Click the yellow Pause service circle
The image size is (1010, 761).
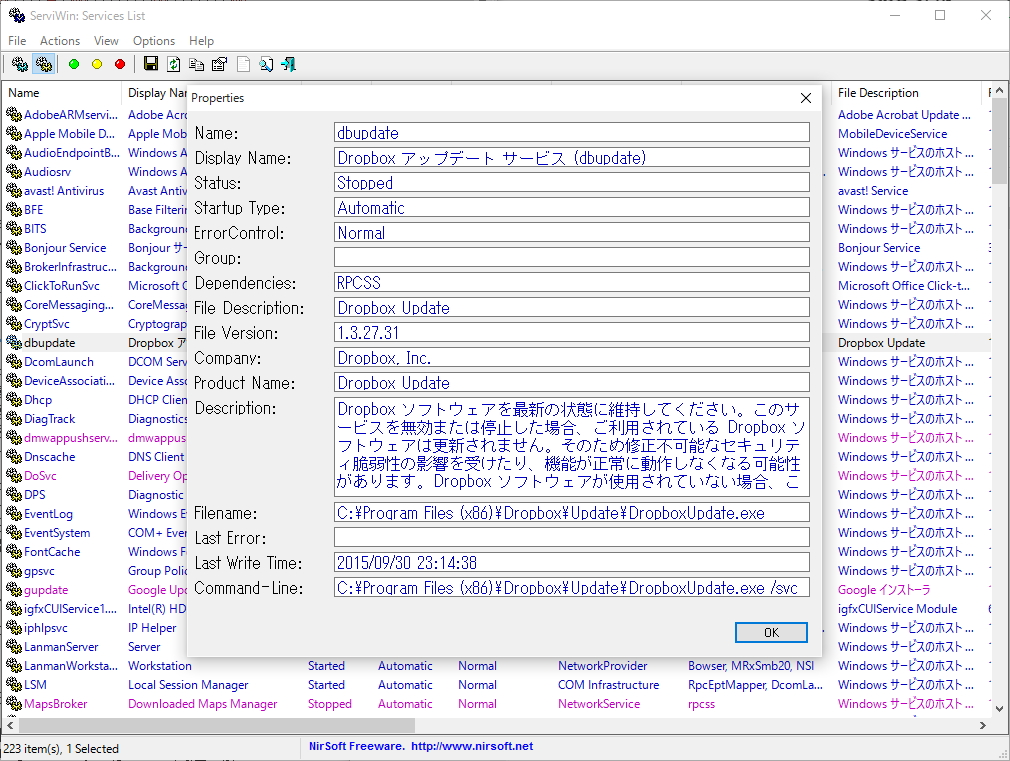pos(95,63)
